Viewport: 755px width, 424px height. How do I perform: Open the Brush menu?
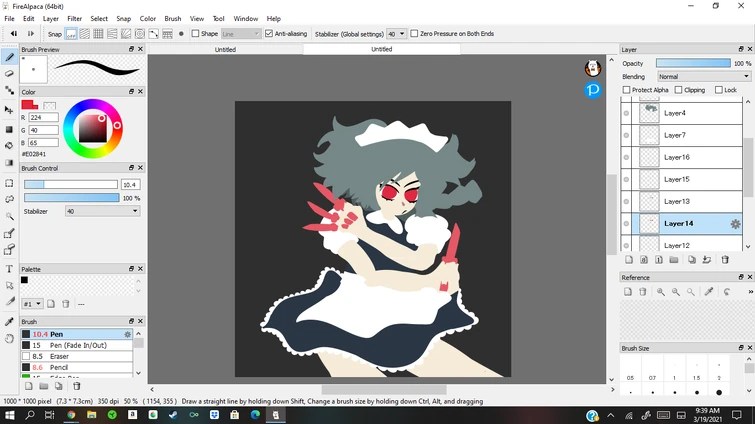tap(172, 19)
